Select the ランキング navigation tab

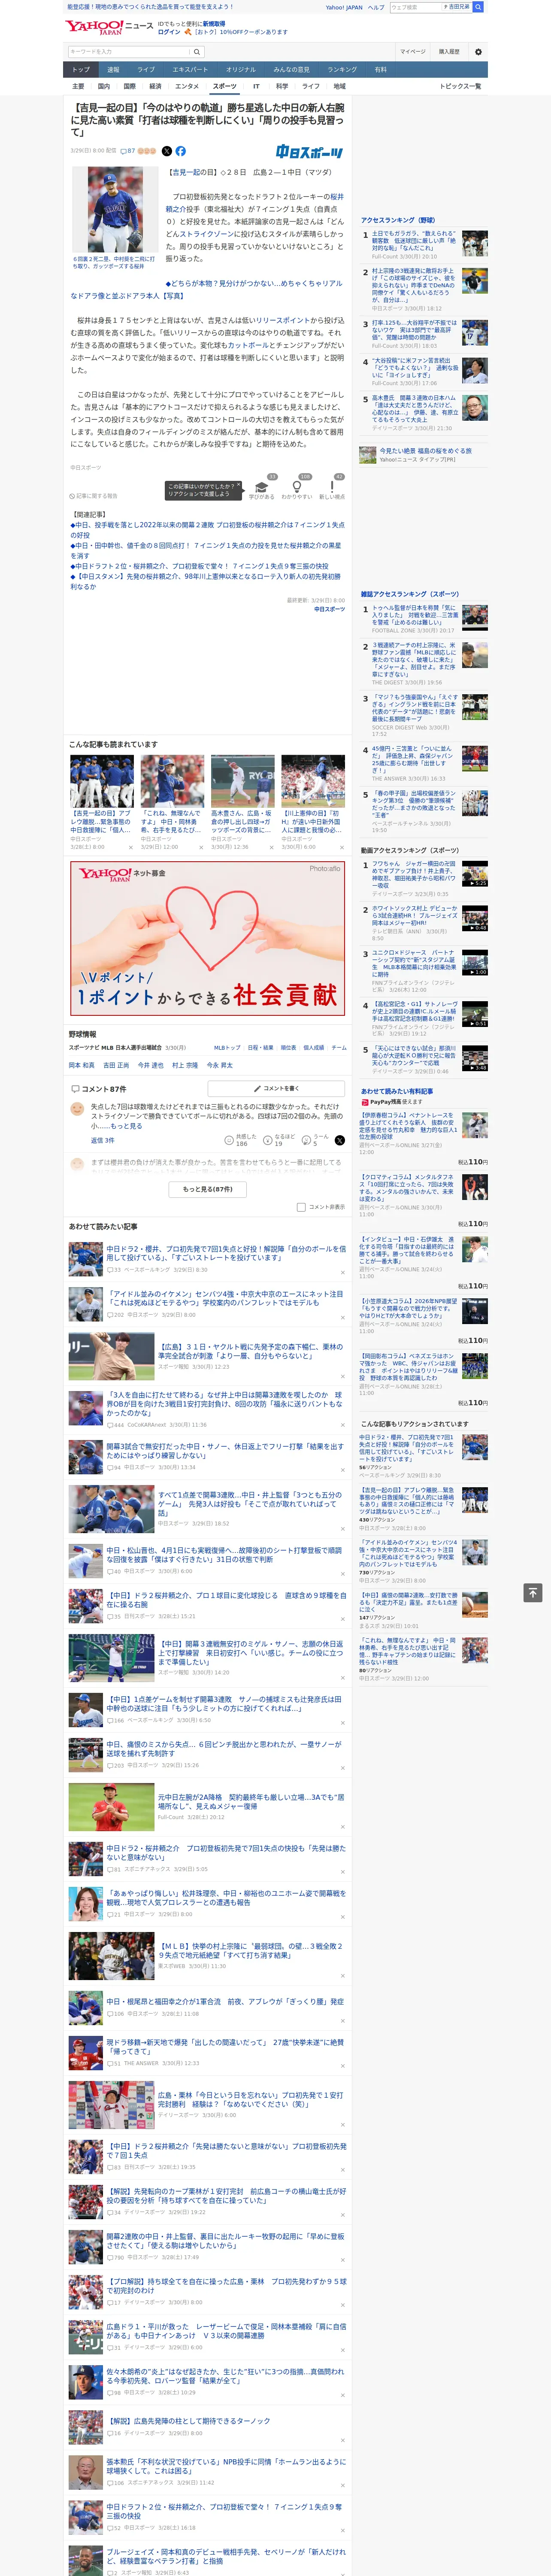[342, 70]
